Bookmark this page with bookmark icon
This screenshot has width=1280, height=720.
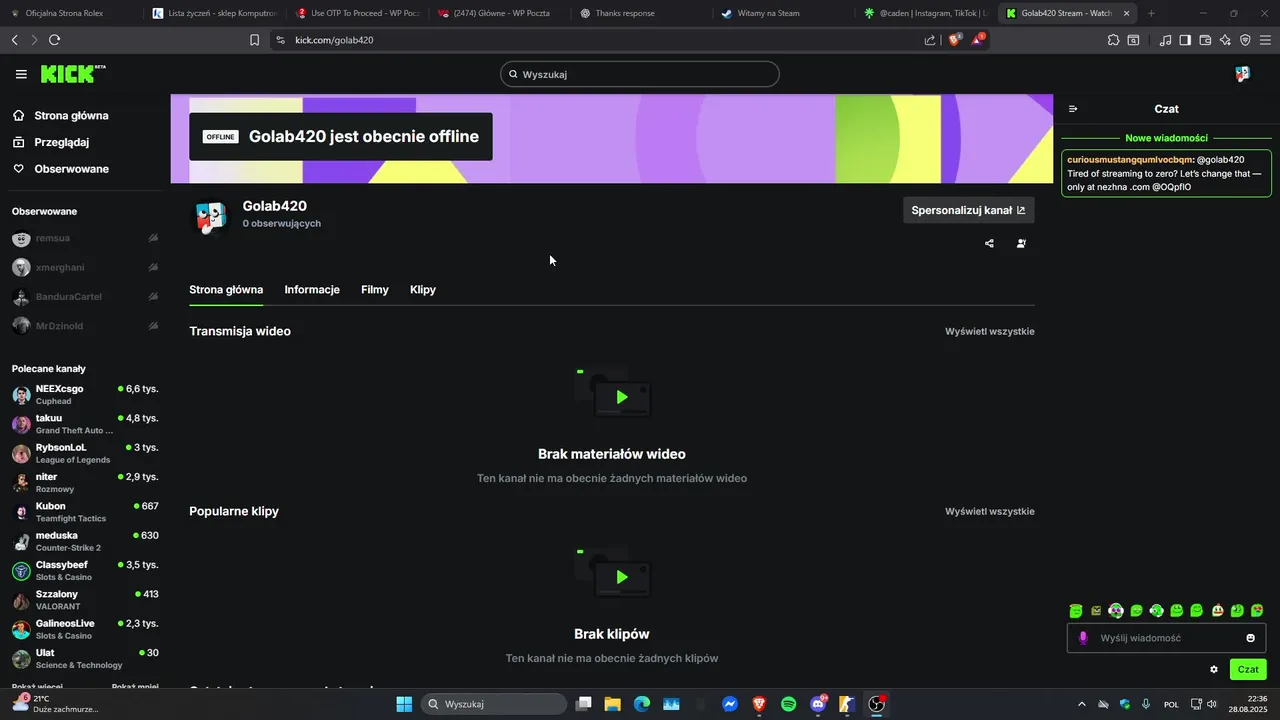tap(254, 40)
